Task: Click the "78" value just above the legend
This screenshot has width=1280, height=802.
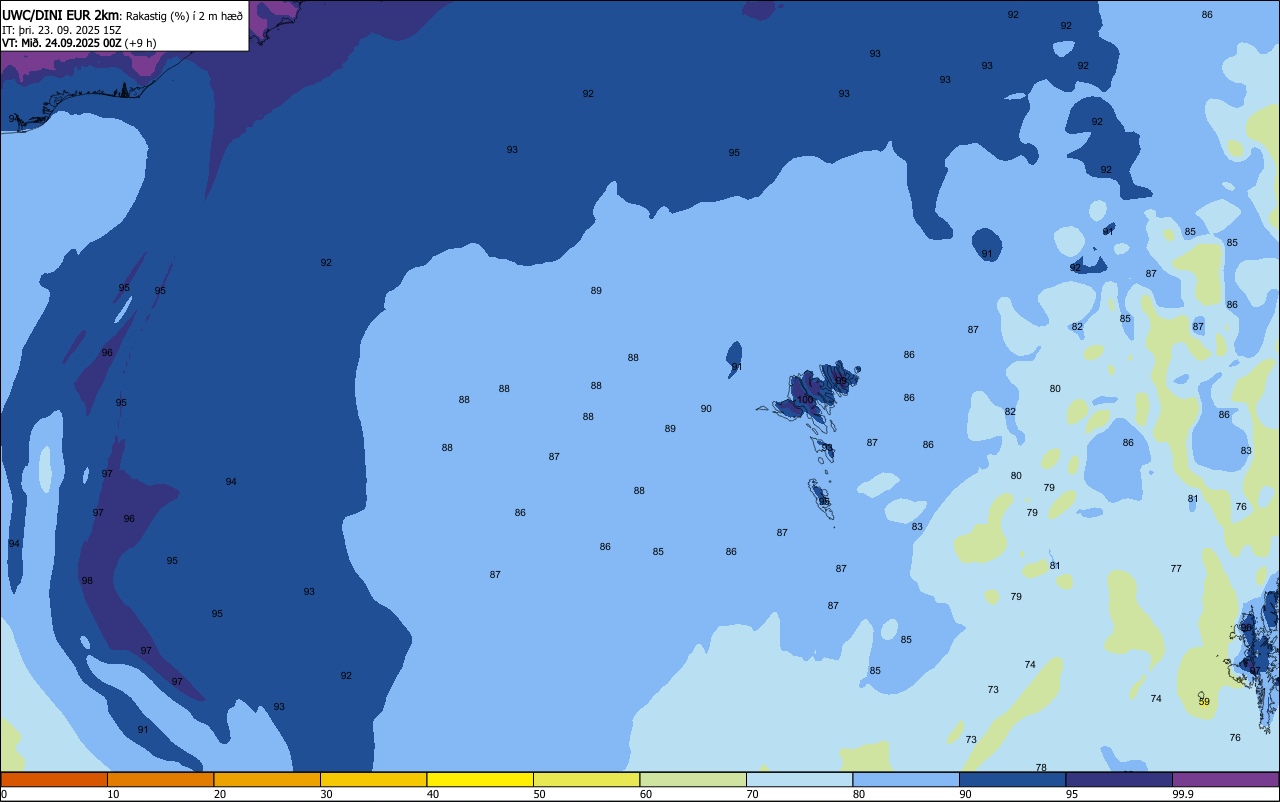Action: click(x=1041, y=768)
